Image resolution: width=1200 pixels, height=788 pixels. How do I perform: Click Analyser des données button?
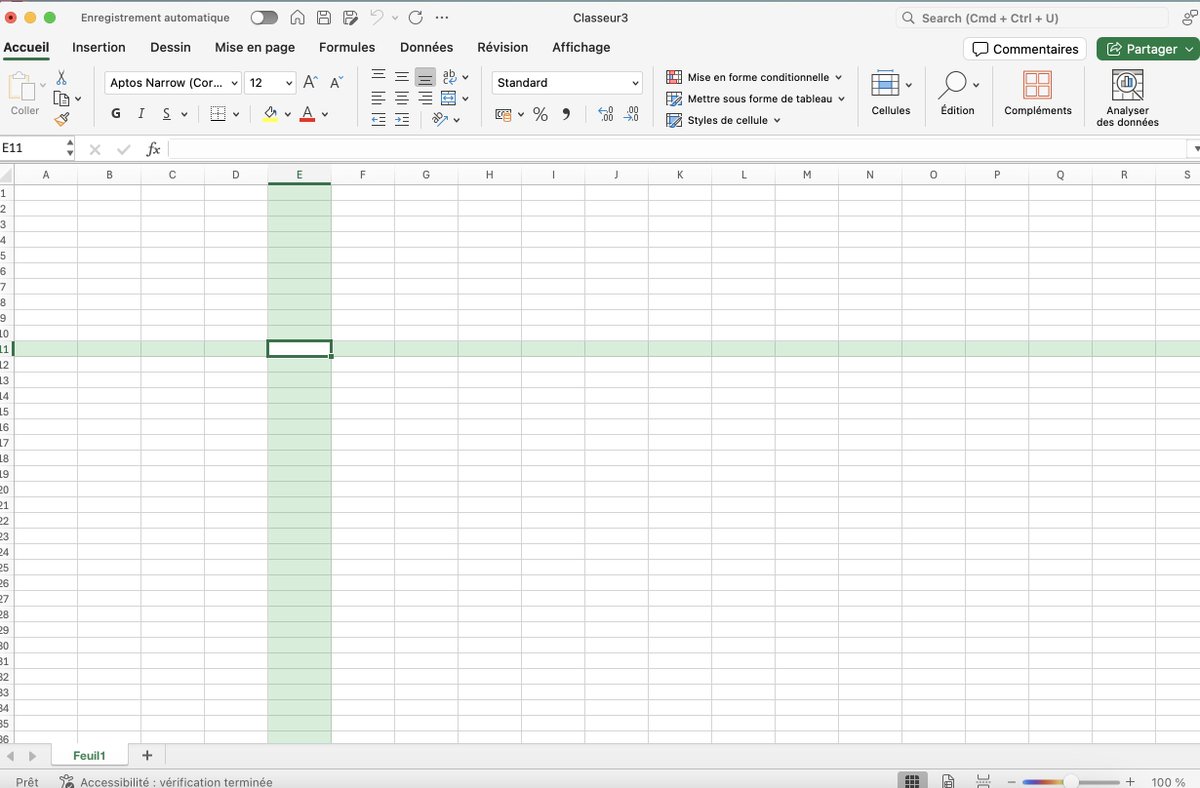coord(1127,97)
